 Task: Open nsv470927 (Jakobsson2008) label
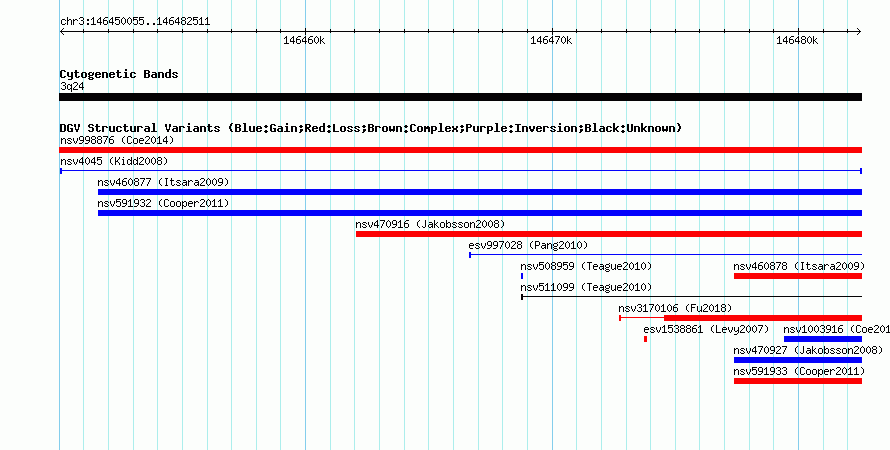coord(808,350)
